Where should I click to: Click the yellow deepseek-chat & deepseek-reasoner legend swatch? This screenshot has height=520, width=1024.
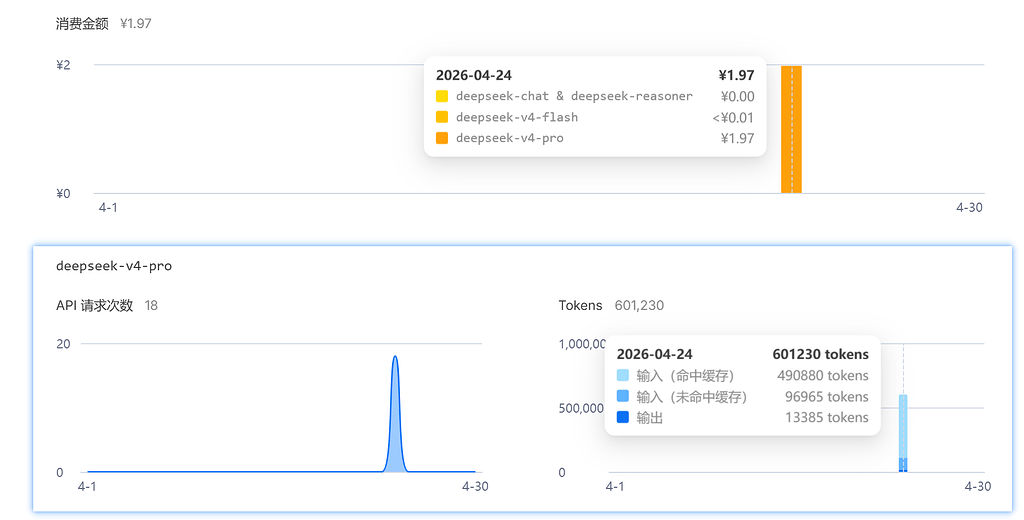(x=442, y=96)
